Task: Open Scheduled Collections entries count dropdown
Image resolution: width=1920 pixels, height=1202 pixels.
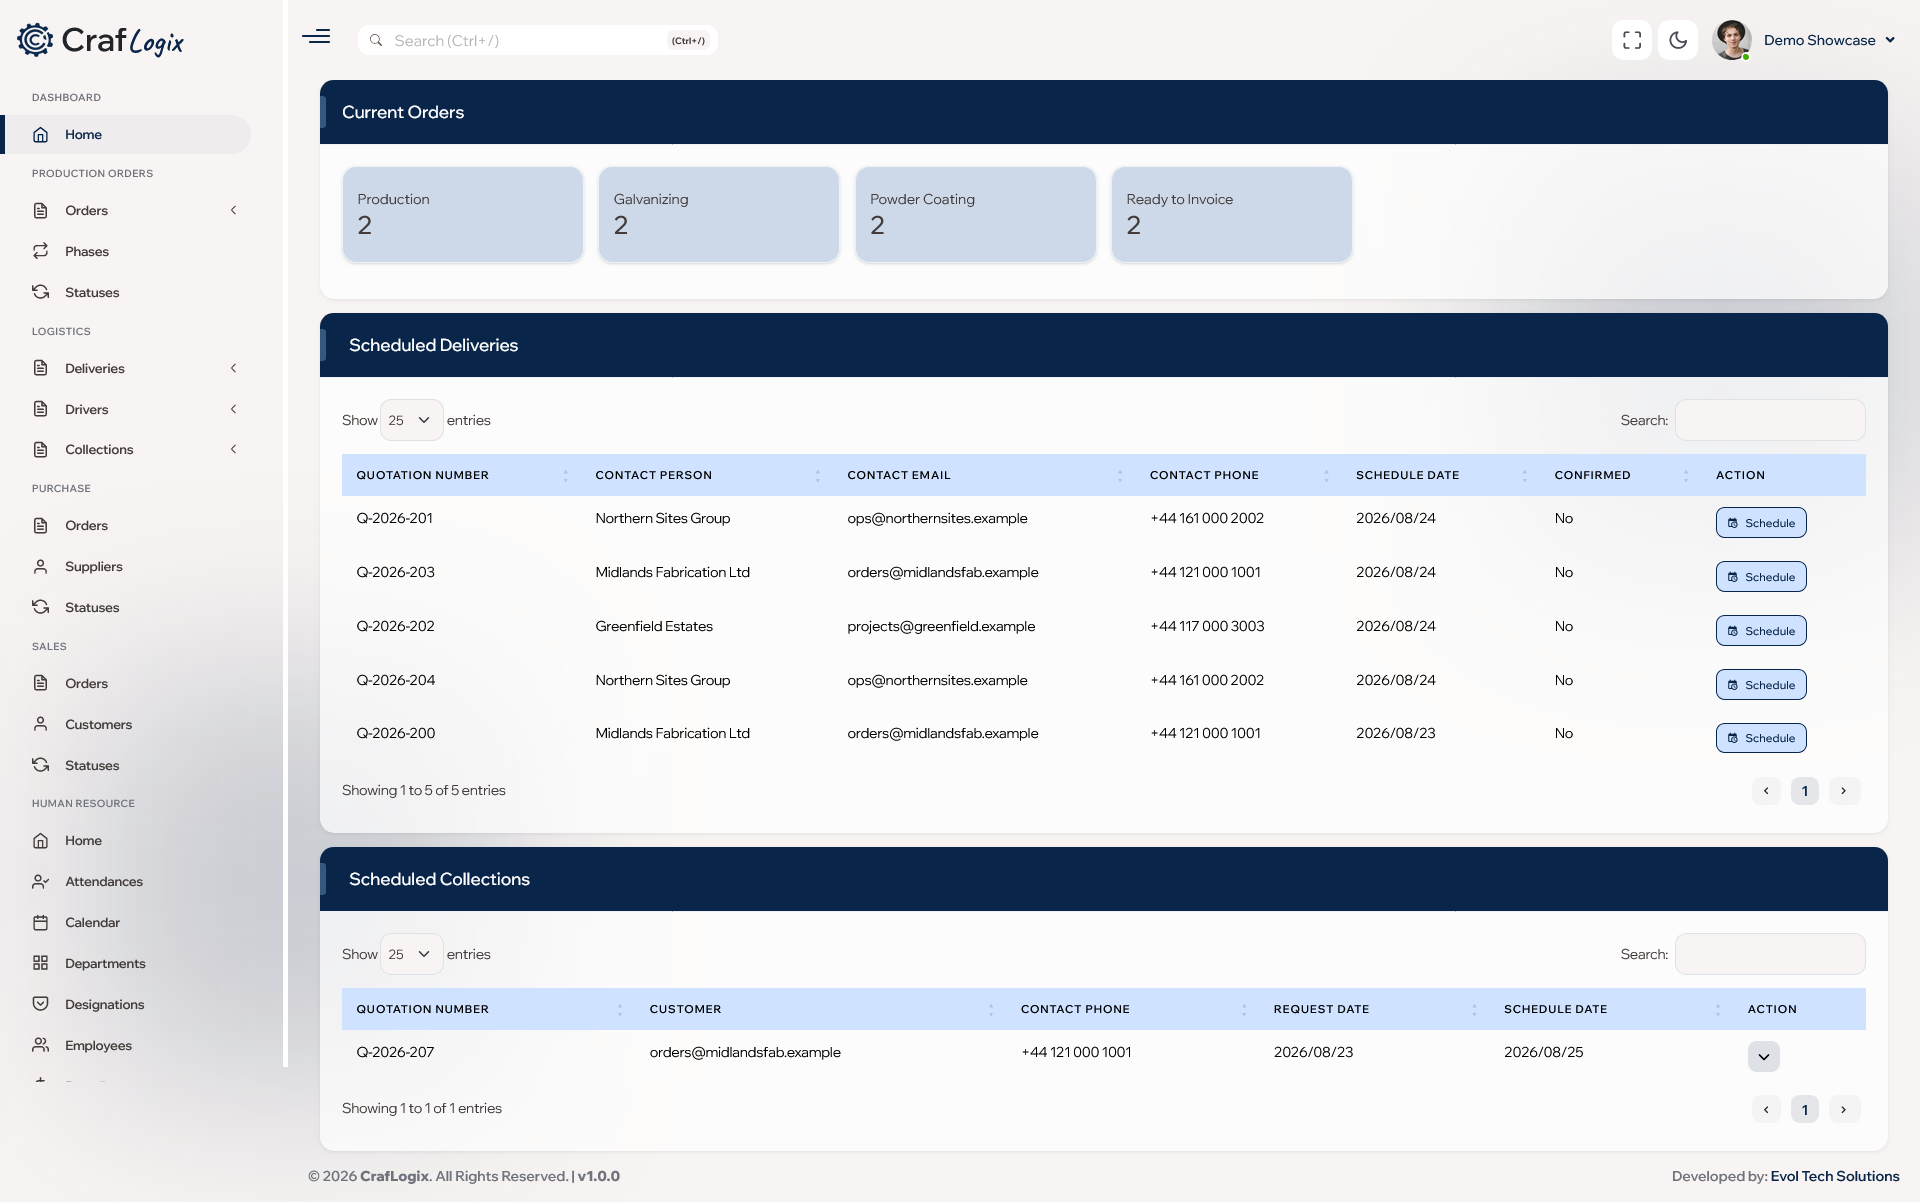Action: [x=411, y=954]
